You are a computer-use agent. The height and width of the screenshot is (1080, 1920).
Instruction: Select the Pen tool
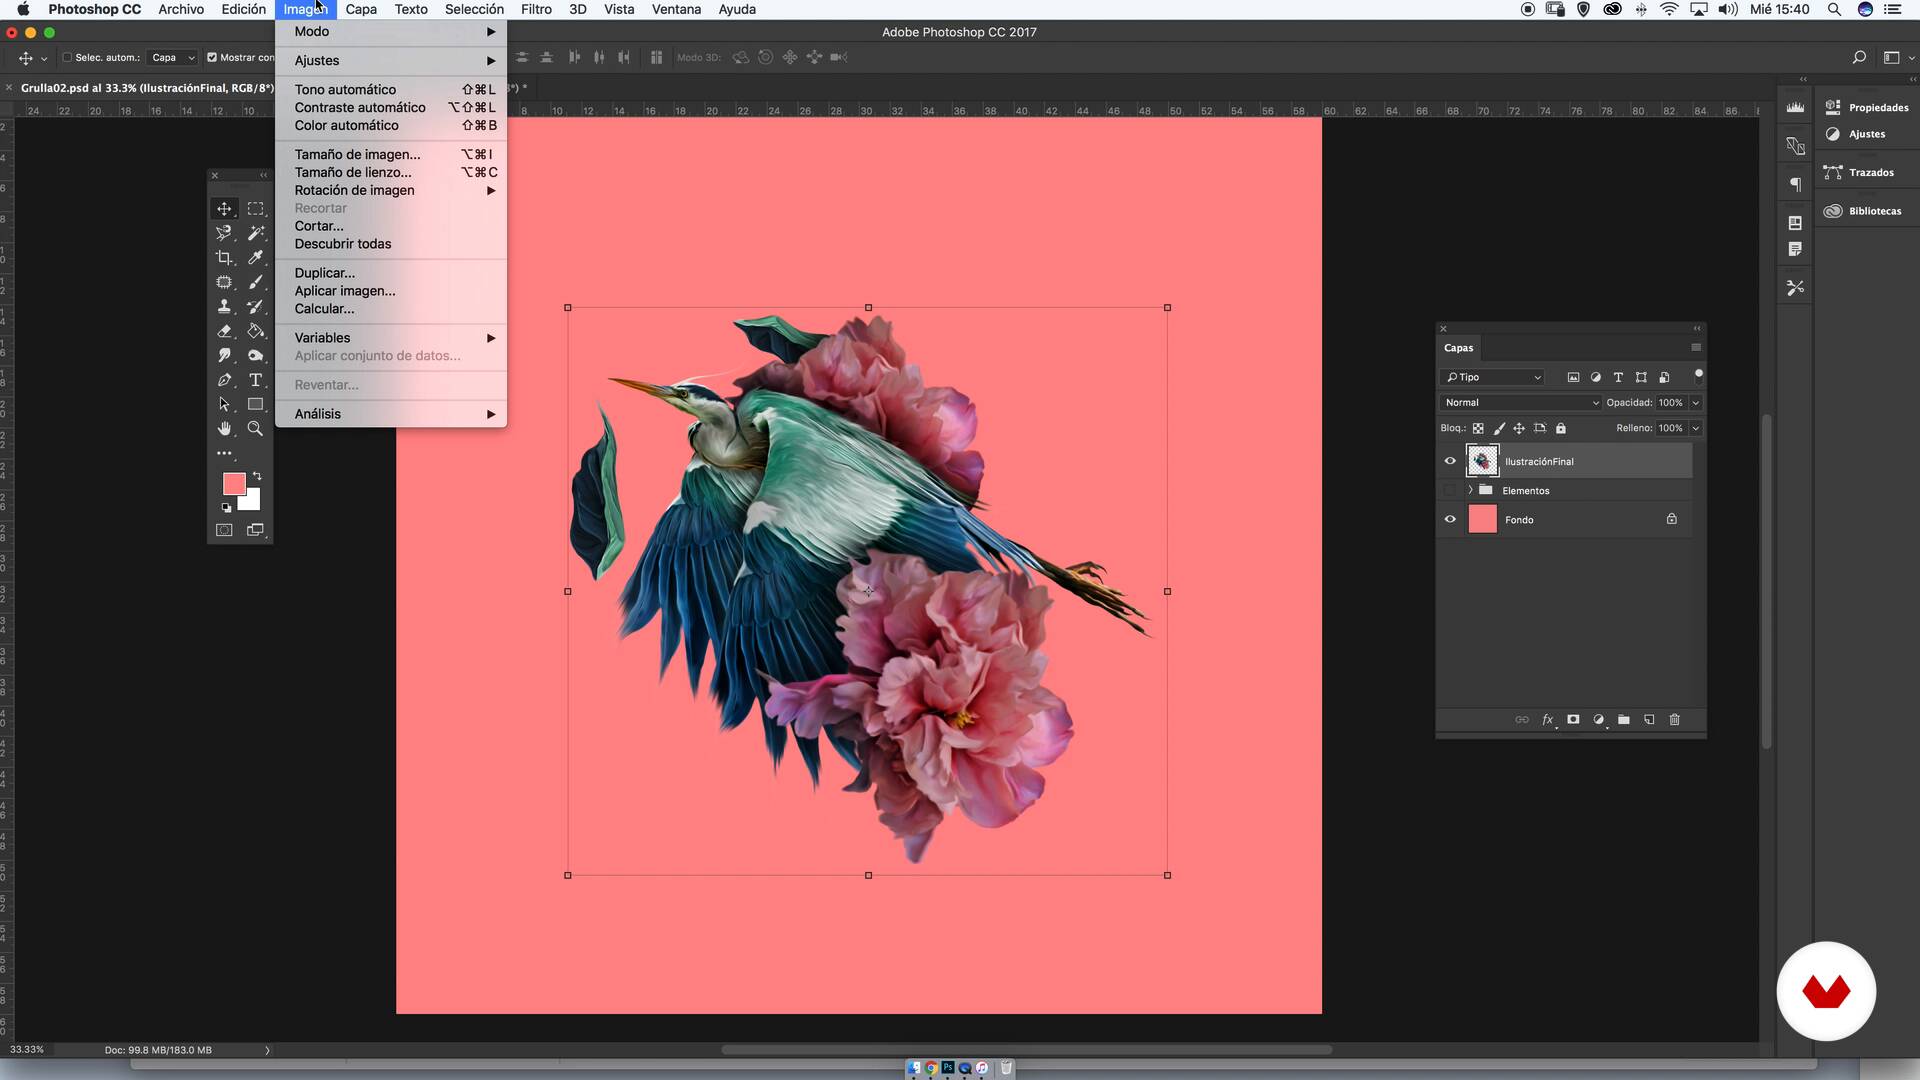pos(224,380)
